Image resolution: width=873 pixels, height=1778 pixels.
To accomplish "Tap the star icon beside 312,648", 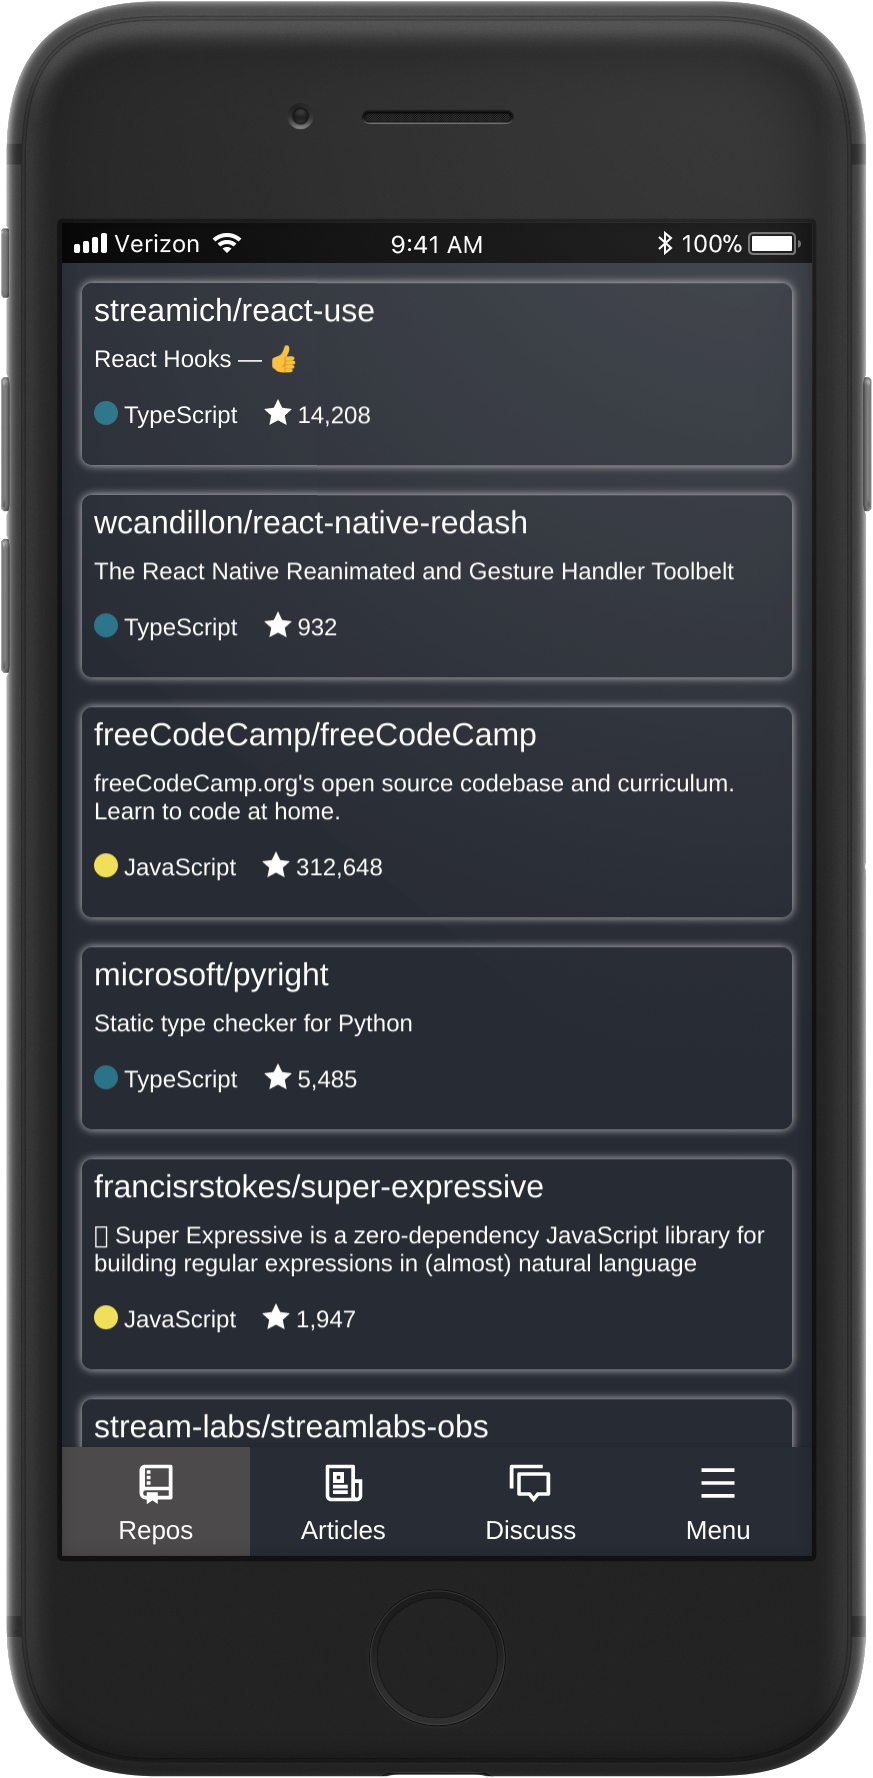I will coord(276,865).
